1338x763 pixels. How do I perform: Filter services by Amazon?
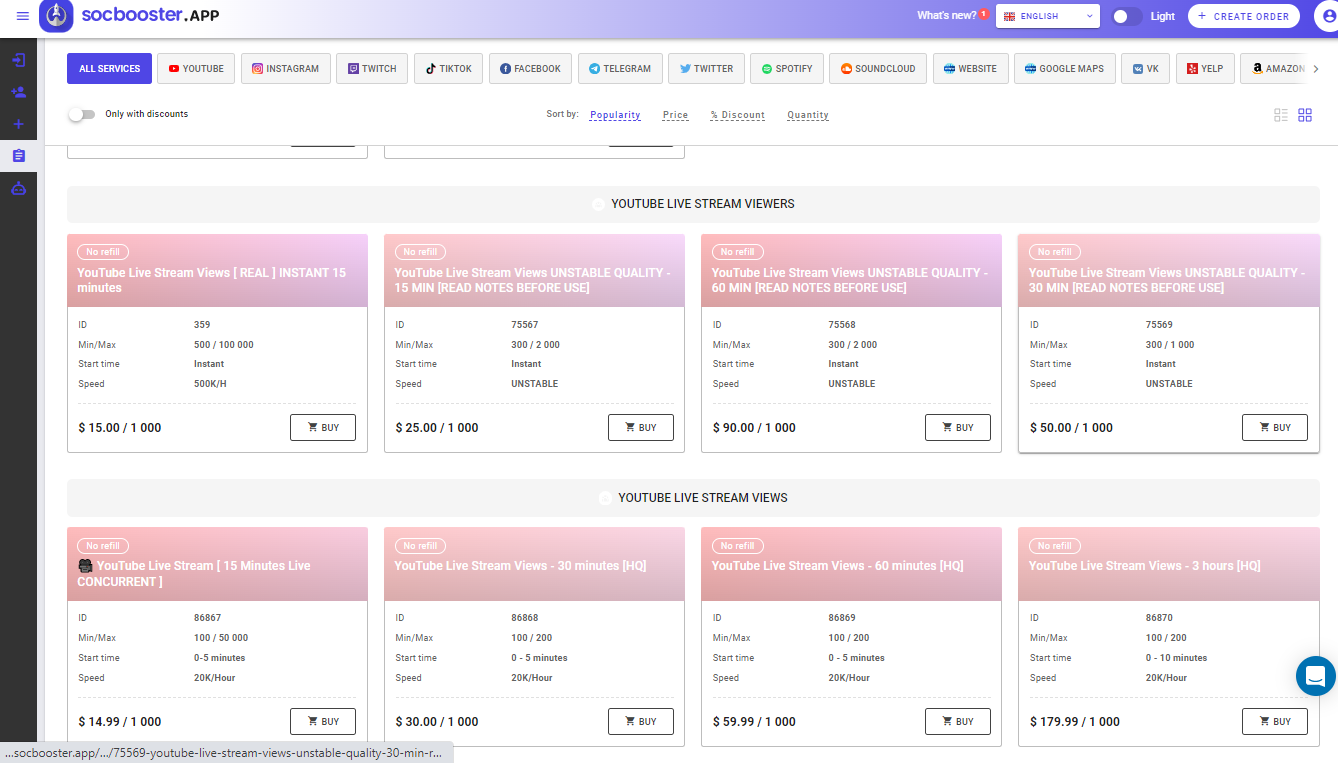[x=1274, y=69]
